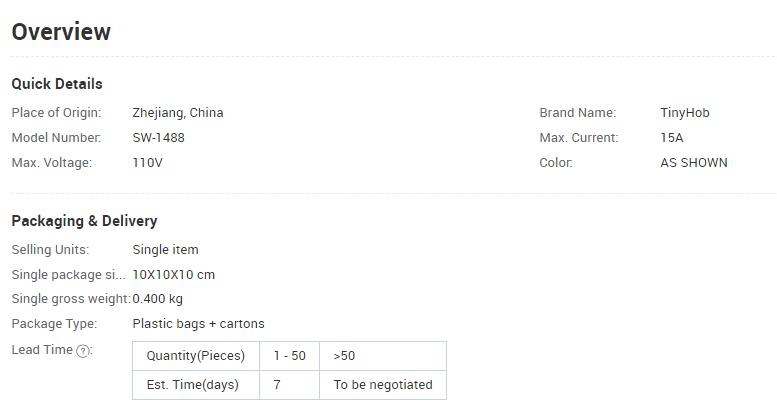Screen dimensions: 777x416
Task: Click the Single item selling units value
Action: tap(165, 250)
